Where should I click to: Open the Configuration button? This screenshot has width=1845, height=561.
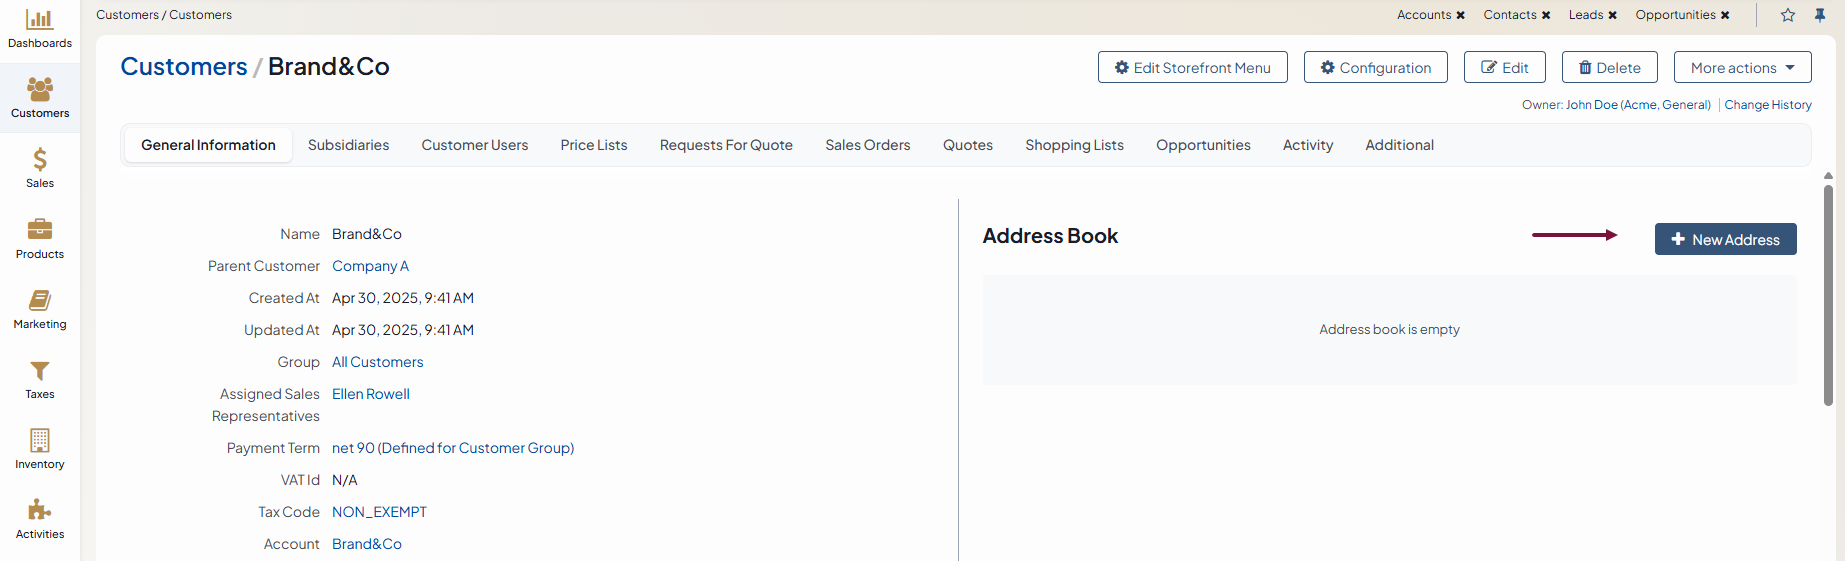[x=1375, y=68]
